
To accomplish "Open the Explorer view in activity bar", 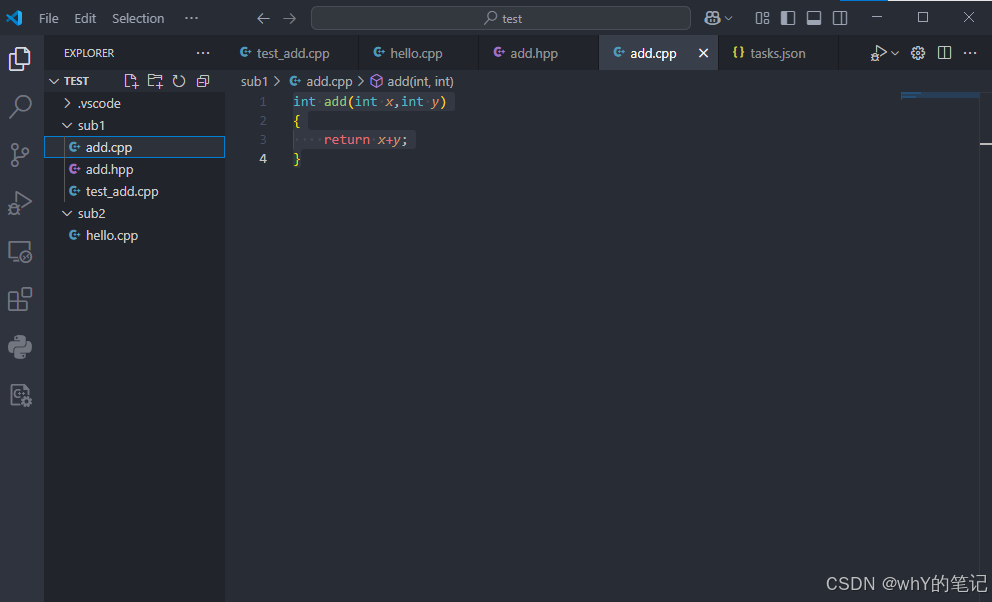I will (x=20, y=59).
